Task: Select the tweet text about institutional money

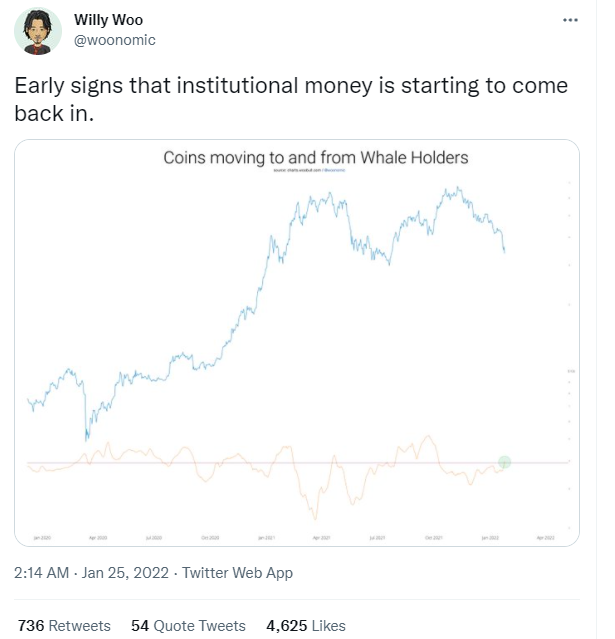Action: click(290, 98)
